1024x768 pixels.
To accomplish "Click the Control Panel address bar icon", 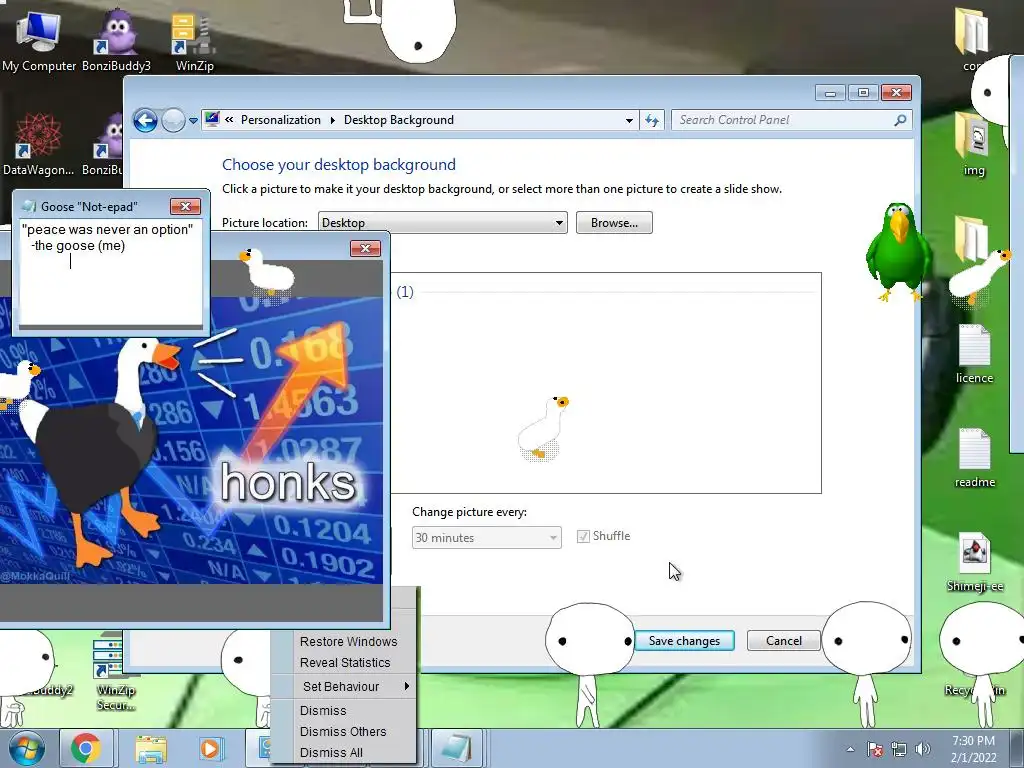I will [212, 120].
